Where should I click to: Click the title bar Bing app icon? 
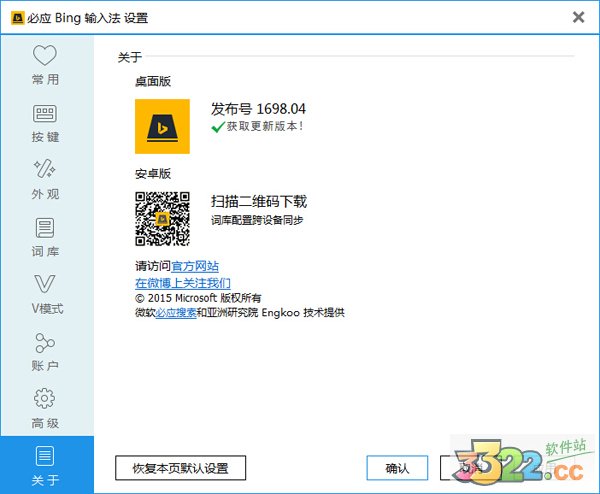17,18
